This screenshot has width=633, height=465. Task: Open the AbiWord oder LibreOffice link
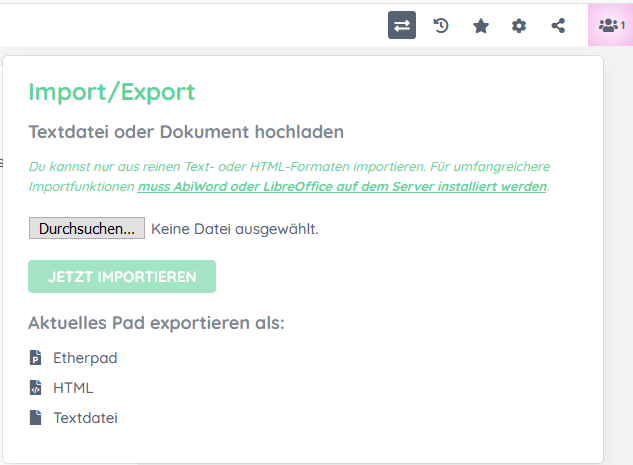pos(342,186)
